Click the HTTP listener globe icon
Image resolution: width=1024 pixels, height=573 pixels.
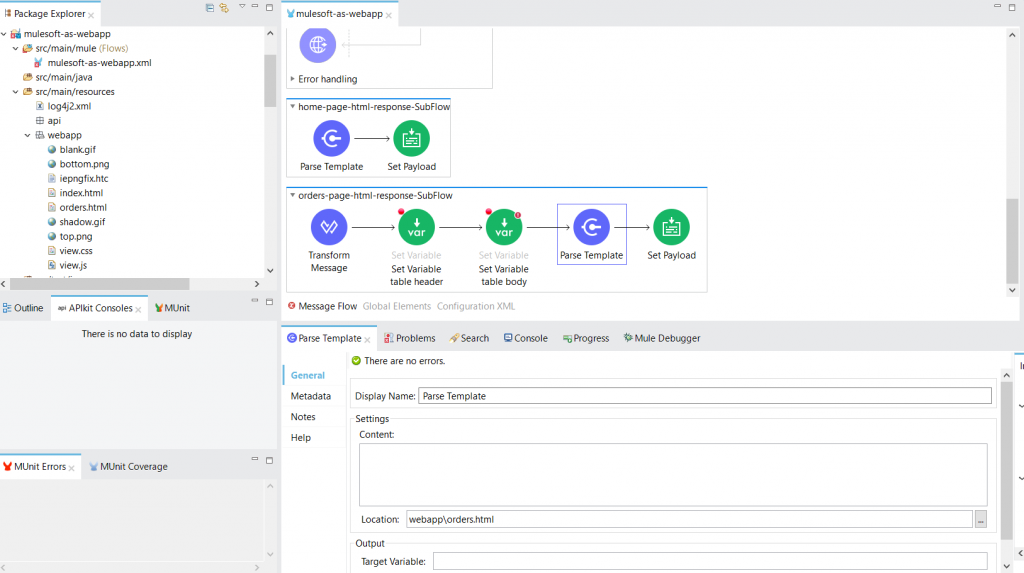pyautogui.click(x=318, y=45)
